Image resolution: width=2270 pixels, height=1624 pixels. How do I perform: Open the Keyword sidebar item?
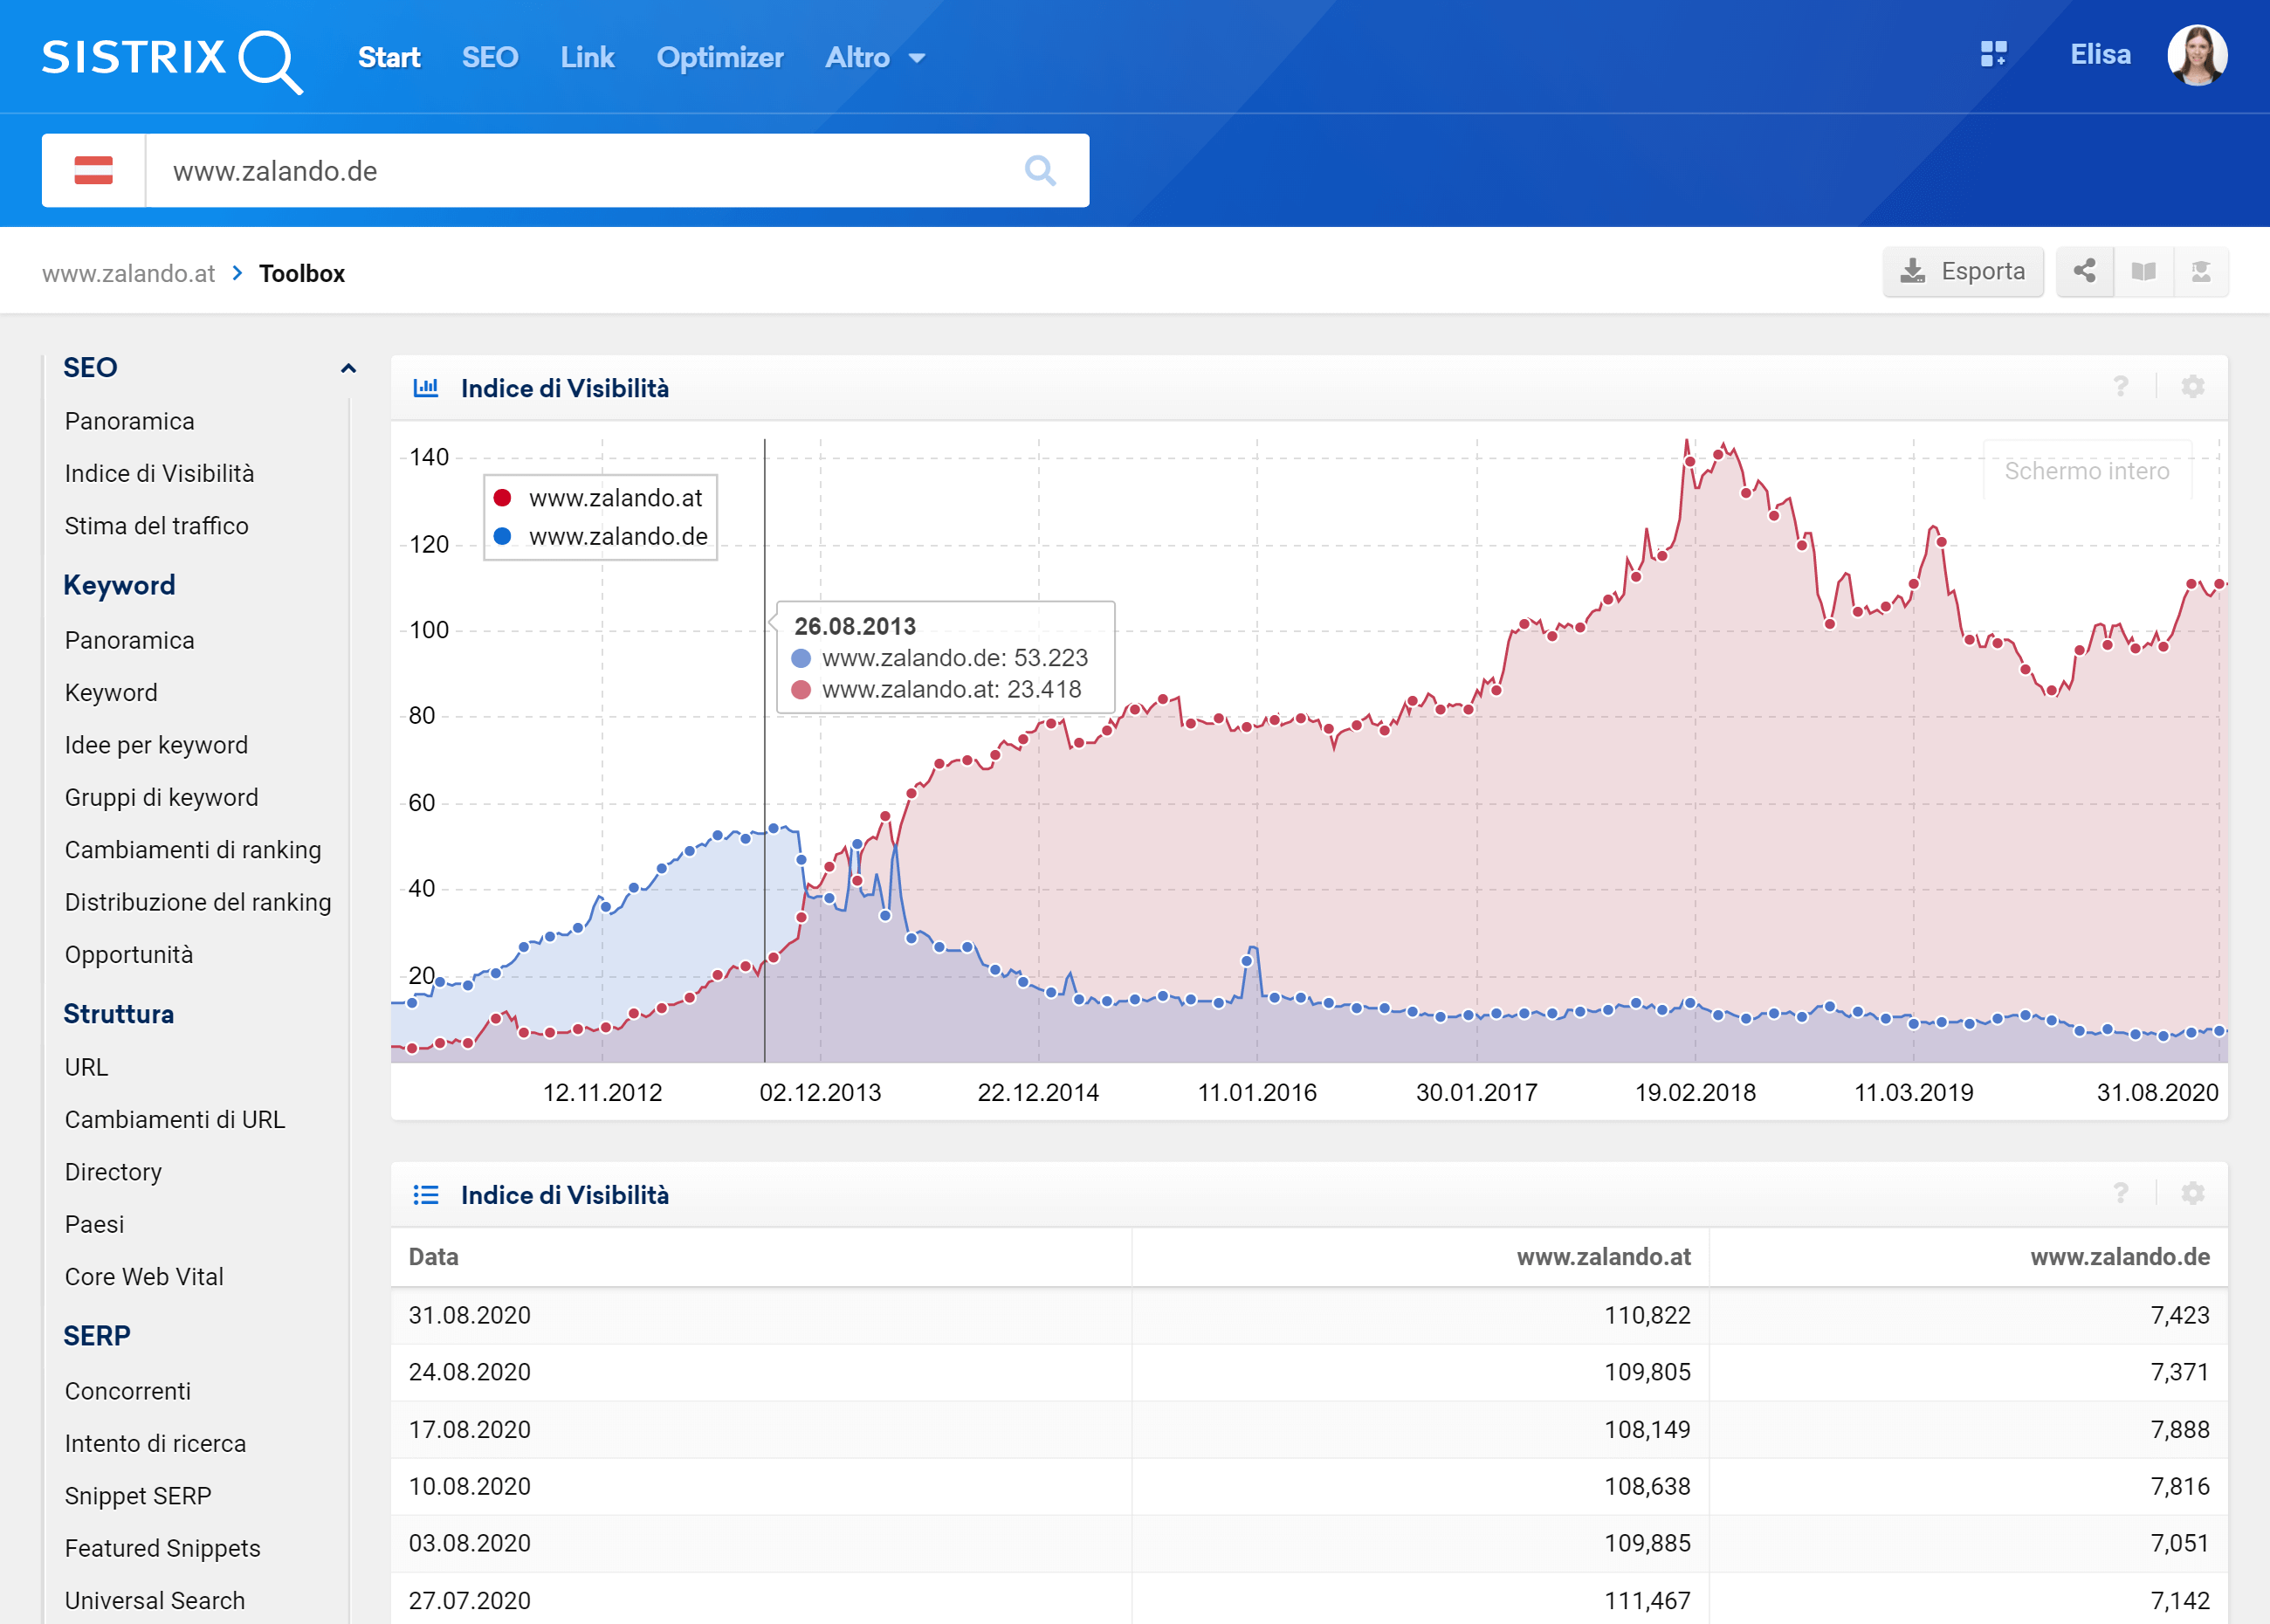(111, 692)
